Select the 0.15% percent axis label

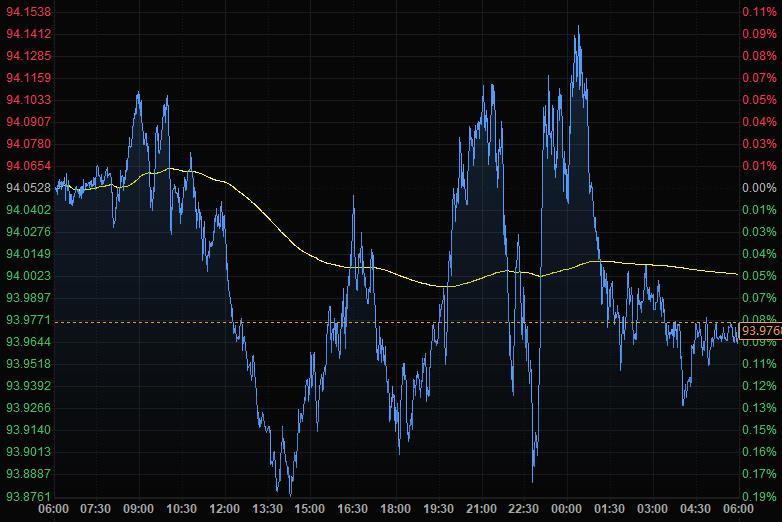[x=759, y=430]
